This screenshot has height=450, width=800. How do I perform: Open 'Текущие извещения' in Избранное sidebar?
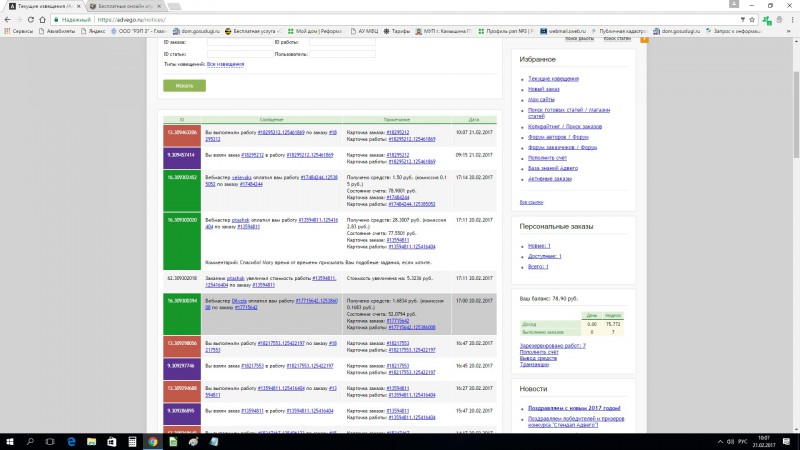click(x=553, y=79)
